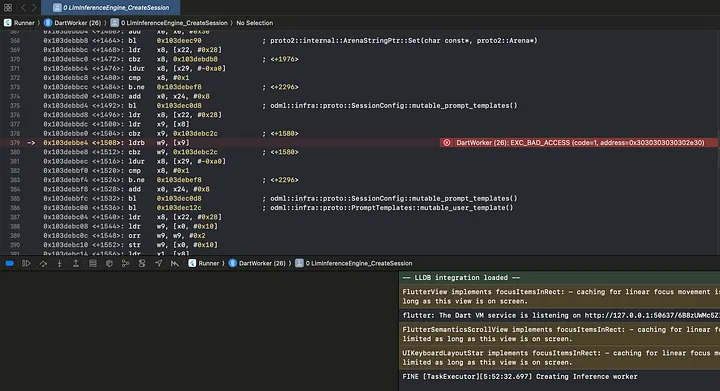
Task: Click address 0x103deec90 on line 368
Action: pos(179,40)
